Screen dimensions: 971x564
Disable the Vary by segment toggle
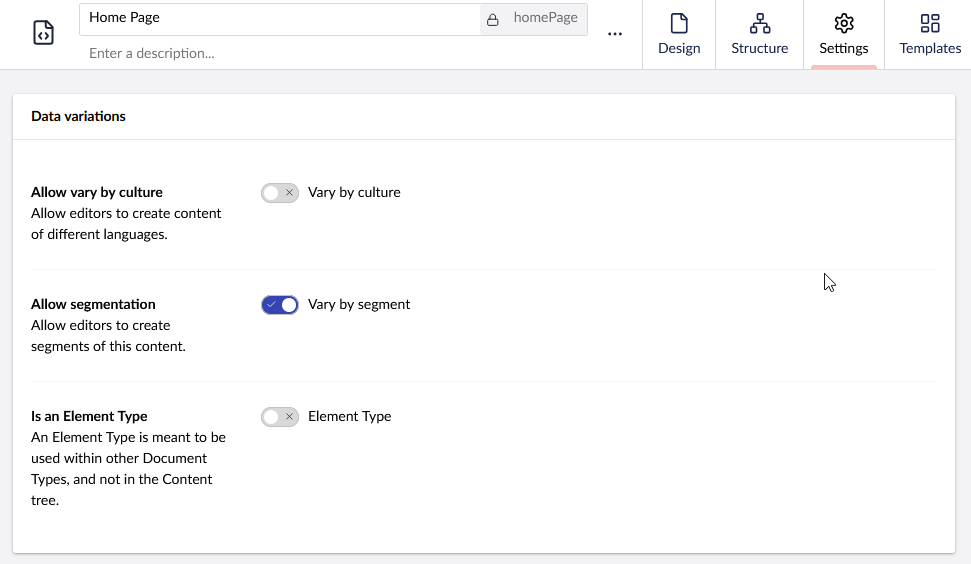coord(280,305)
